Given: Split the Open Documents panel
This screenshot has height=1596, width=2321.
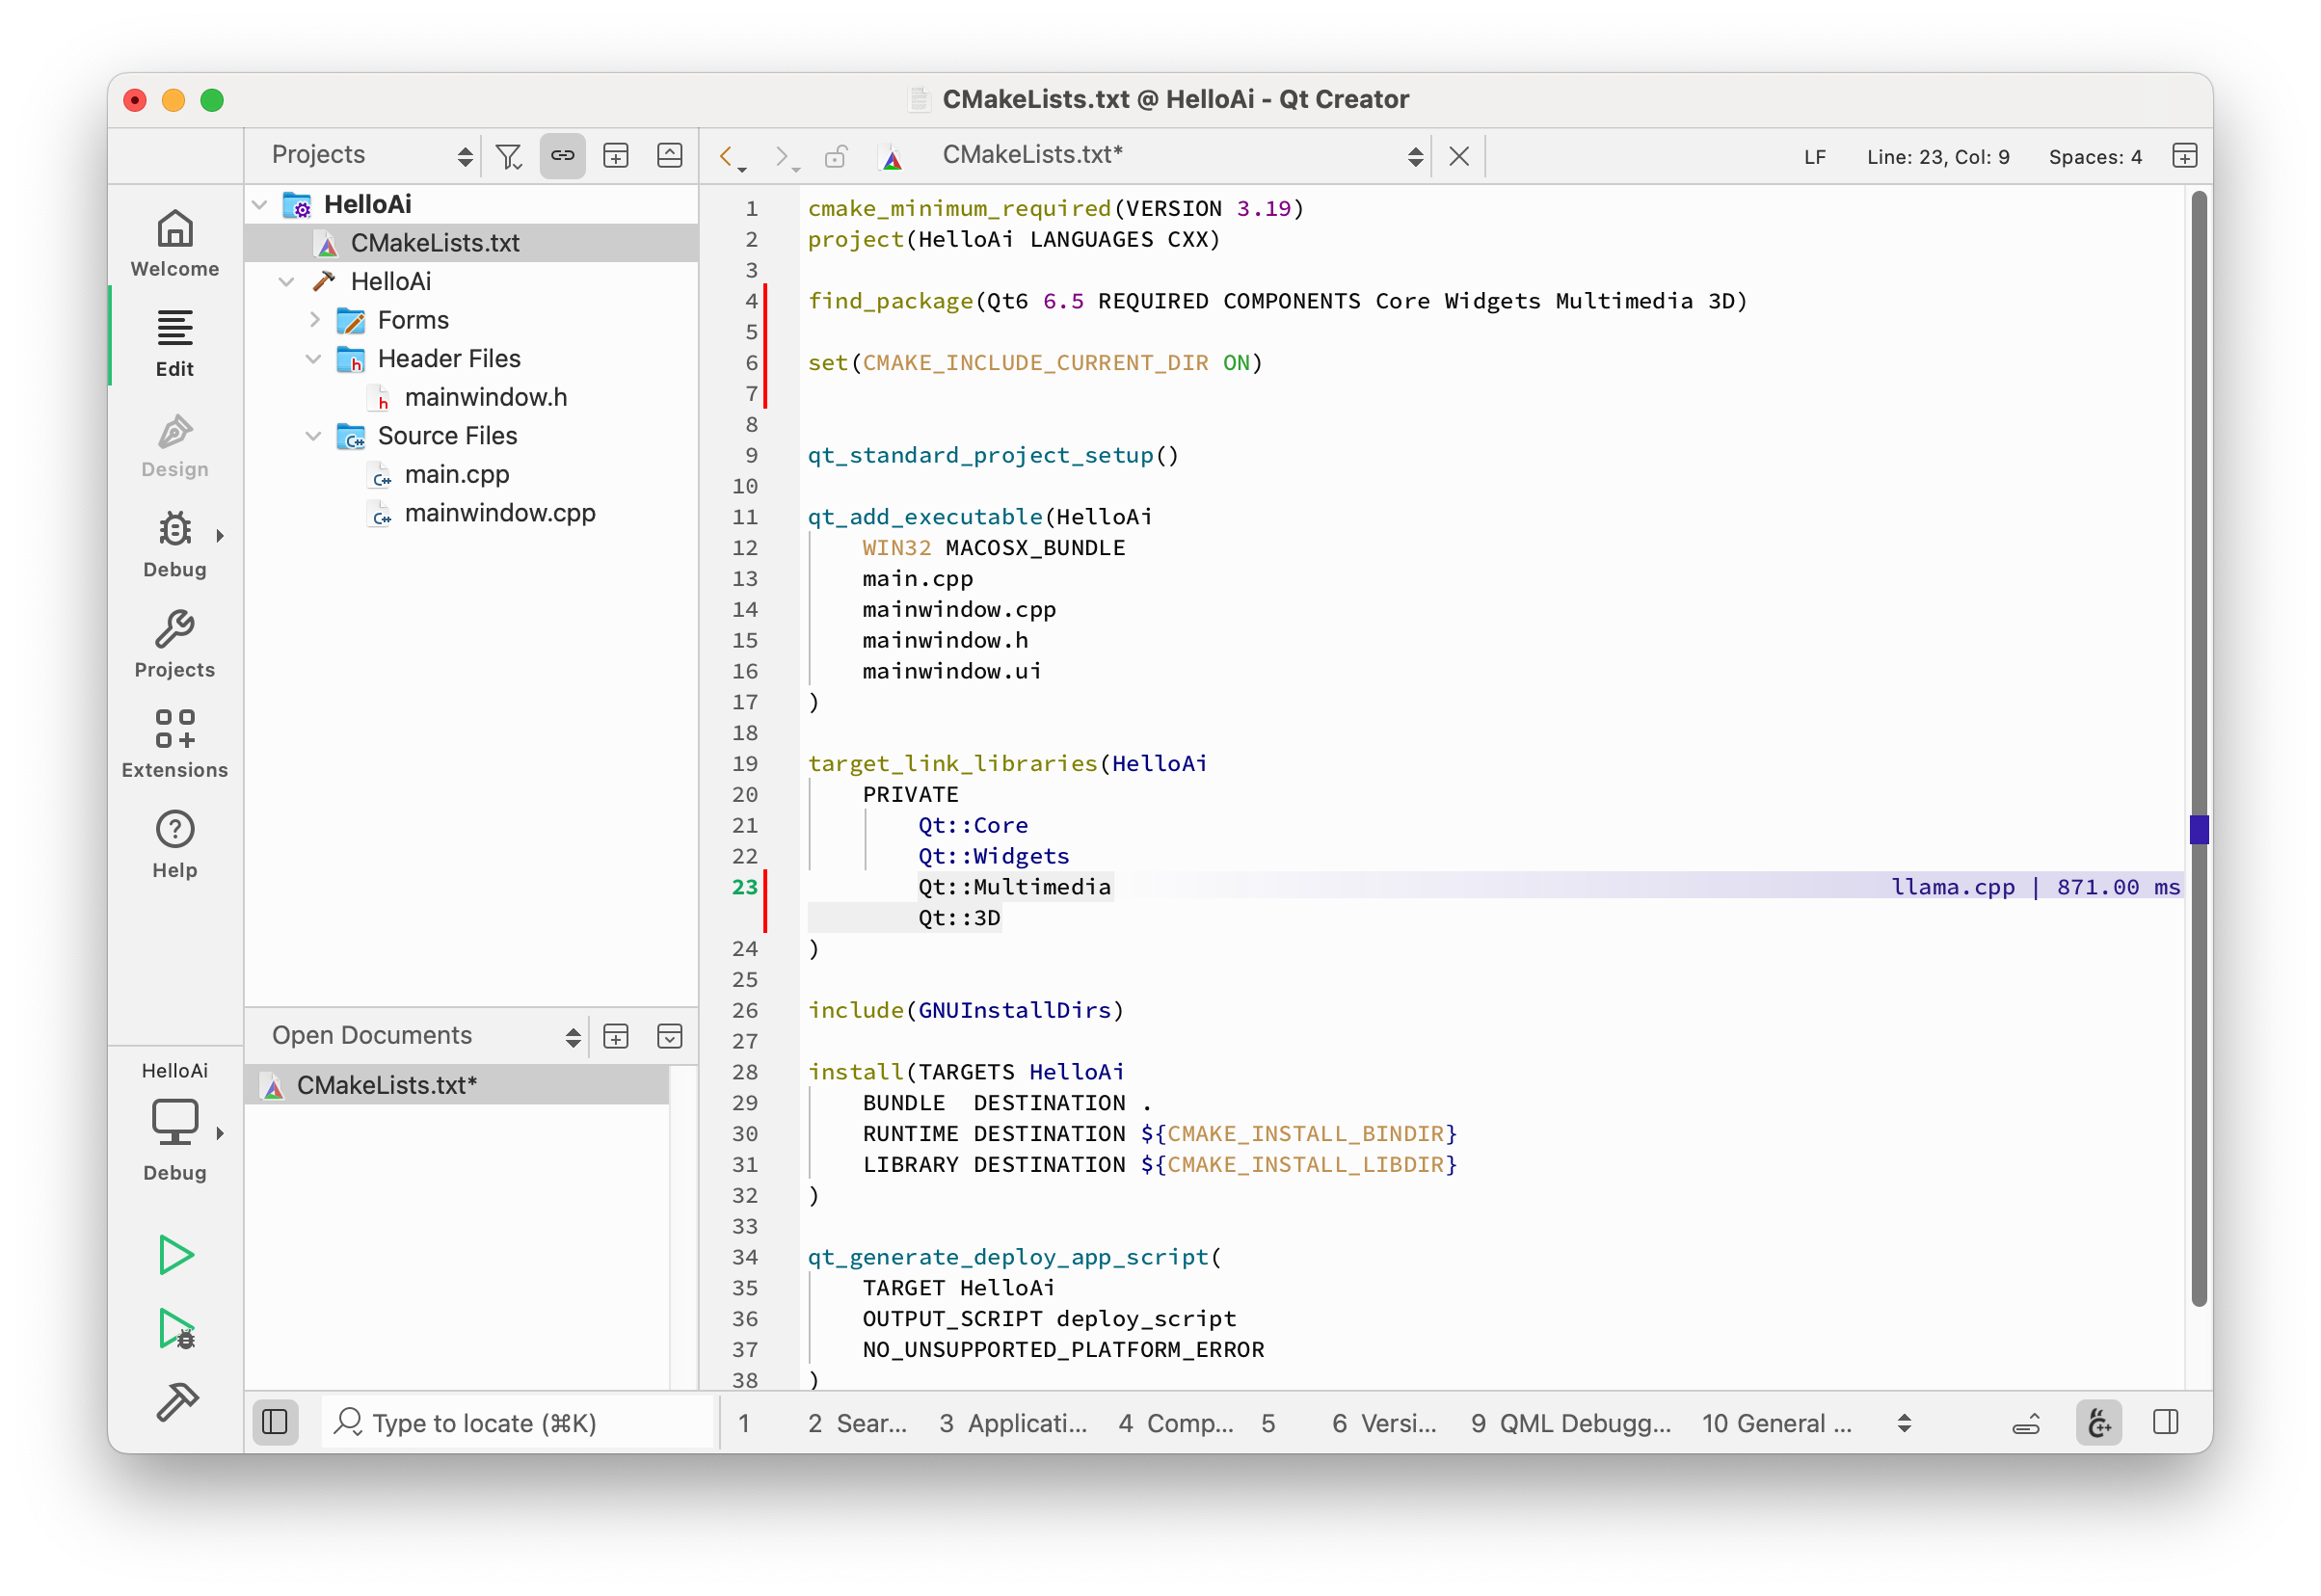Looking at the screenshot, I should (616, 1036).
